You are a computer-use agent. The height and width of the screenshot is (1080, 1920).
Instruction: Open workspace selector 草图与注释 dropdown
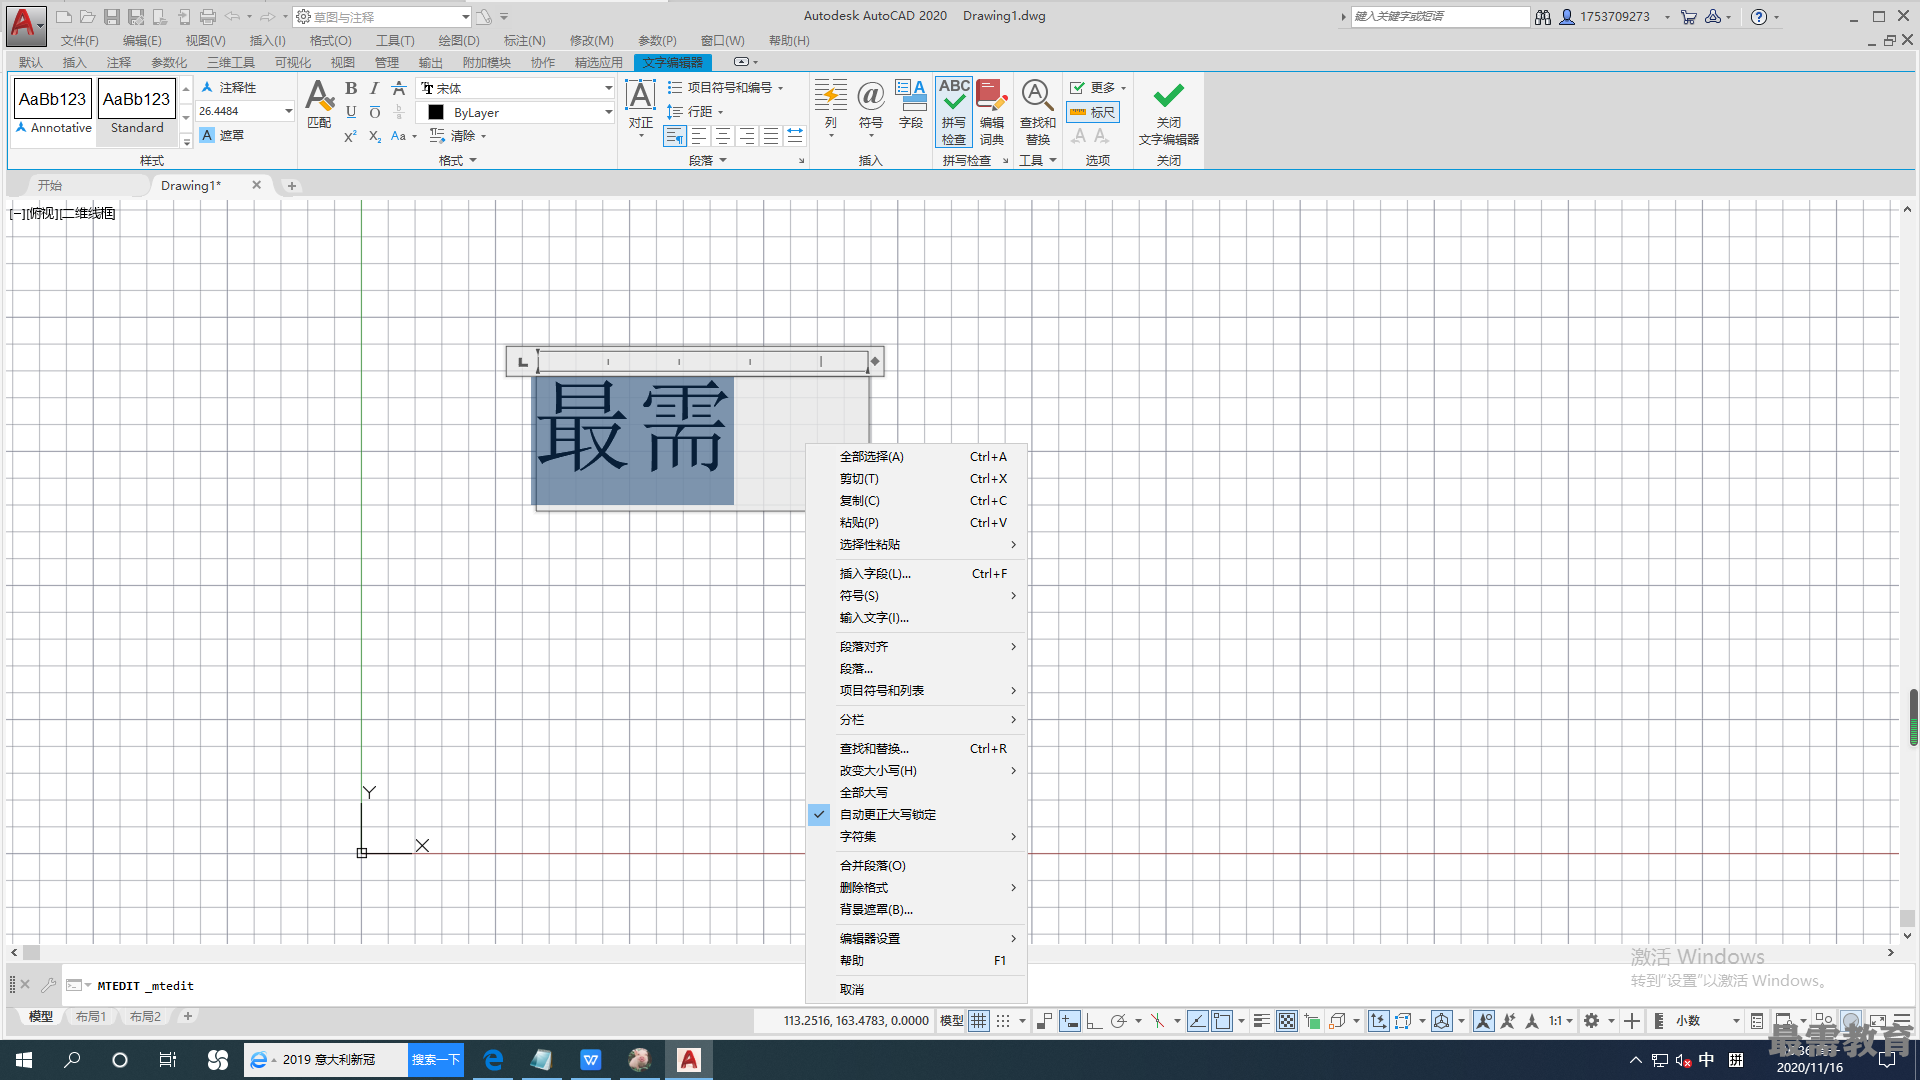click(x=465, y=17)
